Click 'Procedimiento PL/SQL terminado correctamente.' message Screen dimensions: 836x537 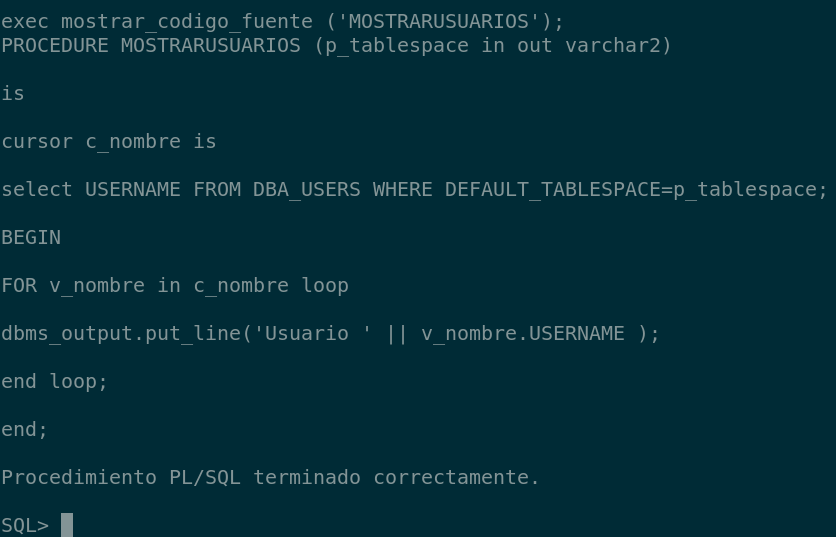click(270, 477)
